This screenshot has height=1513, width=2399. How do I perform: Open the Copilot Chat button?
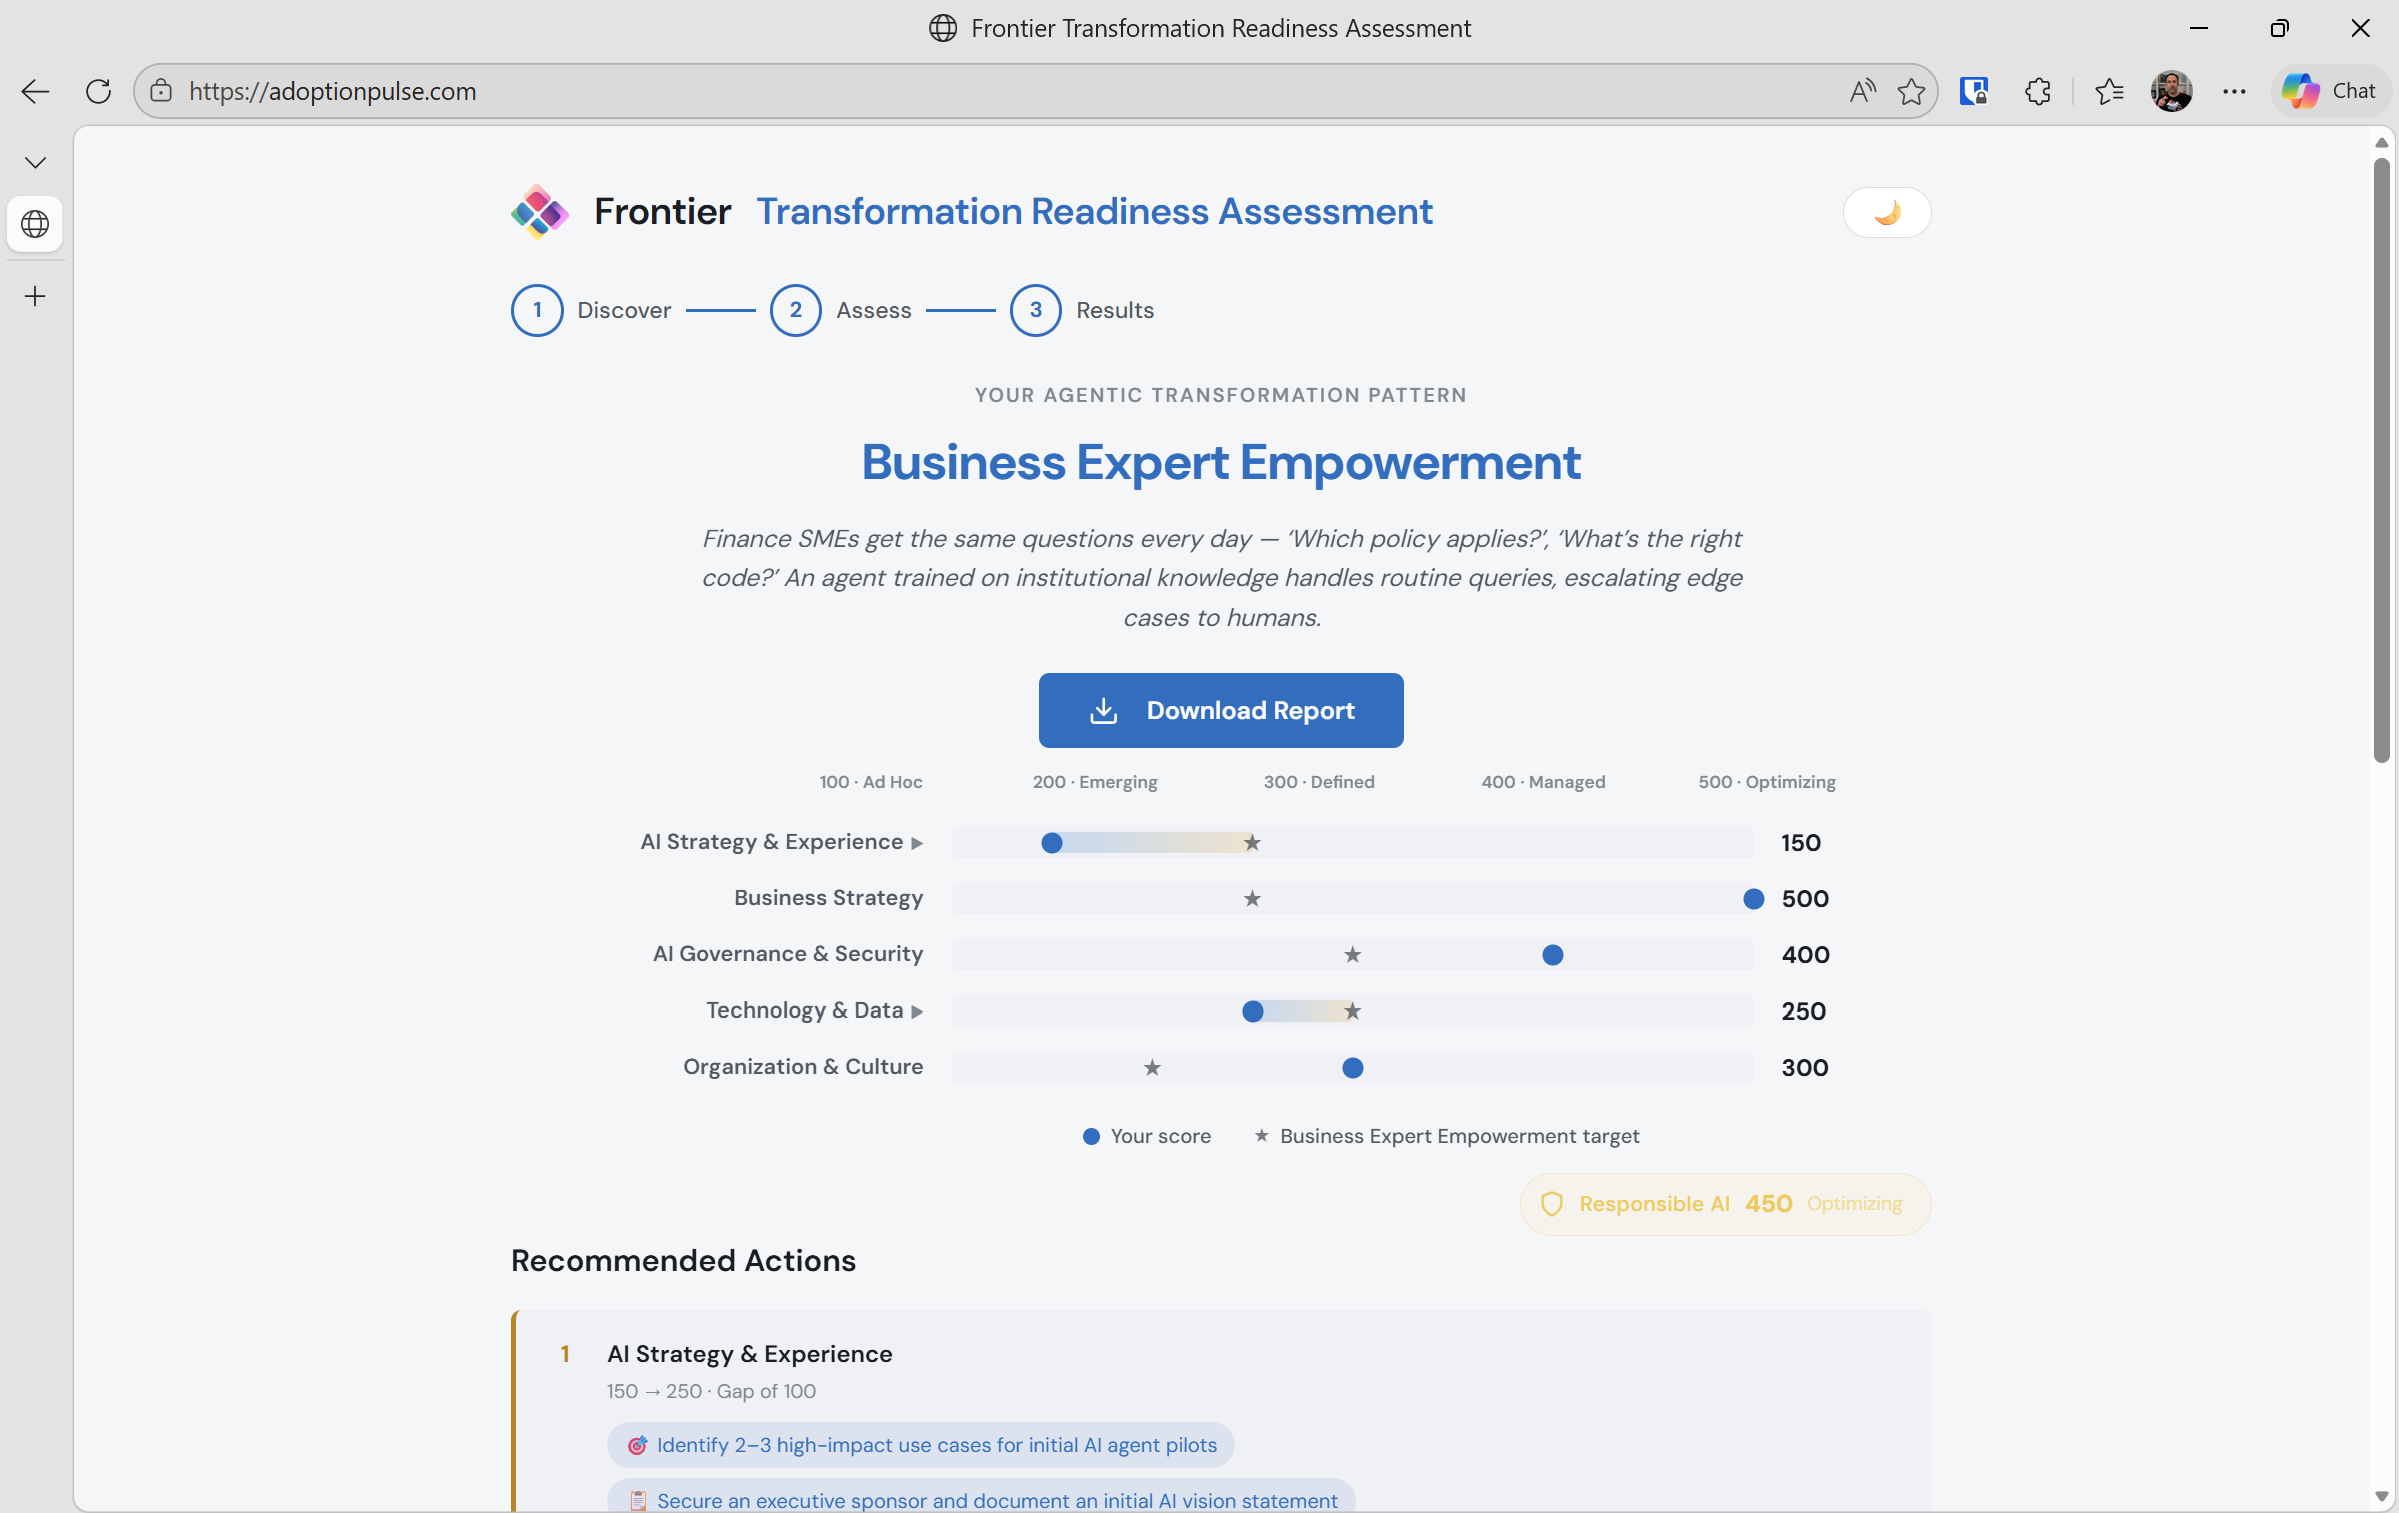(x=2330, y=91)
